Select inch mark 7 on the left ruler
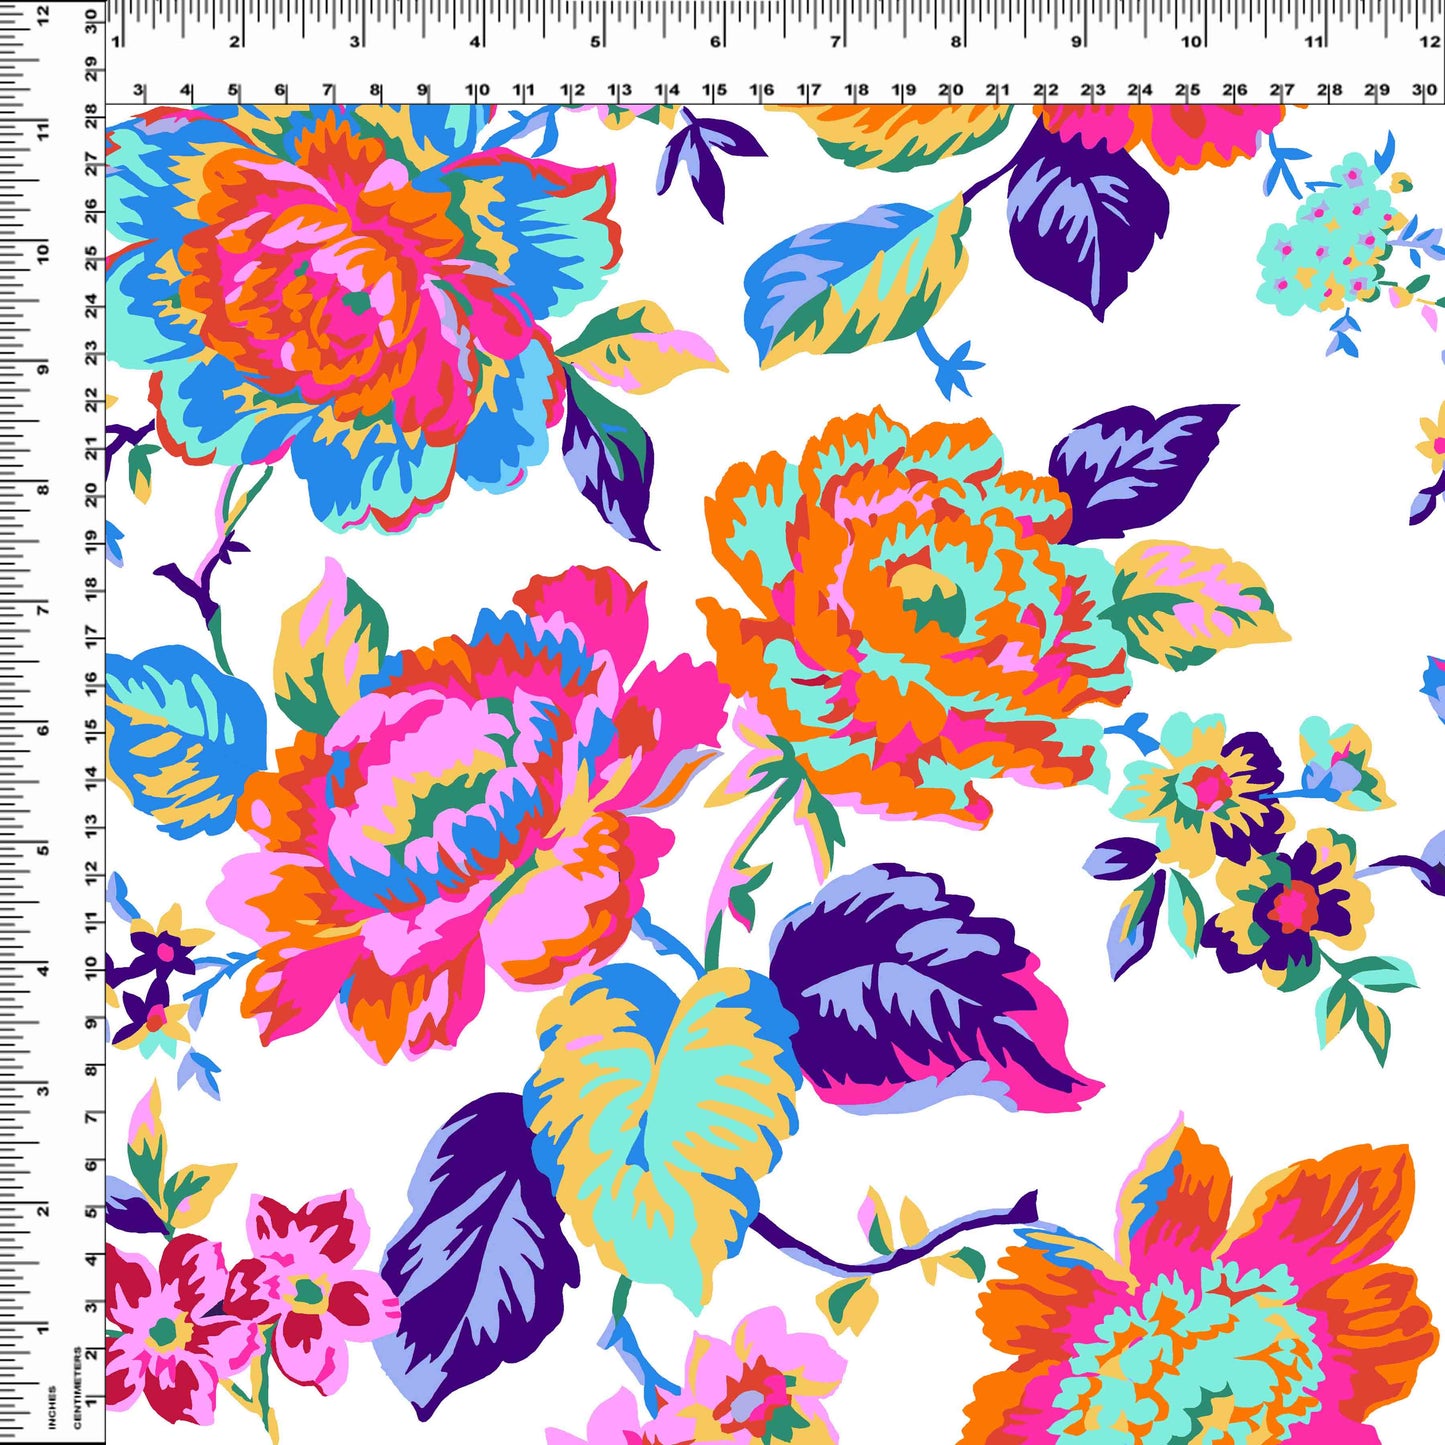Screen dimensions: 1445x1445 (x=42, y=611)
